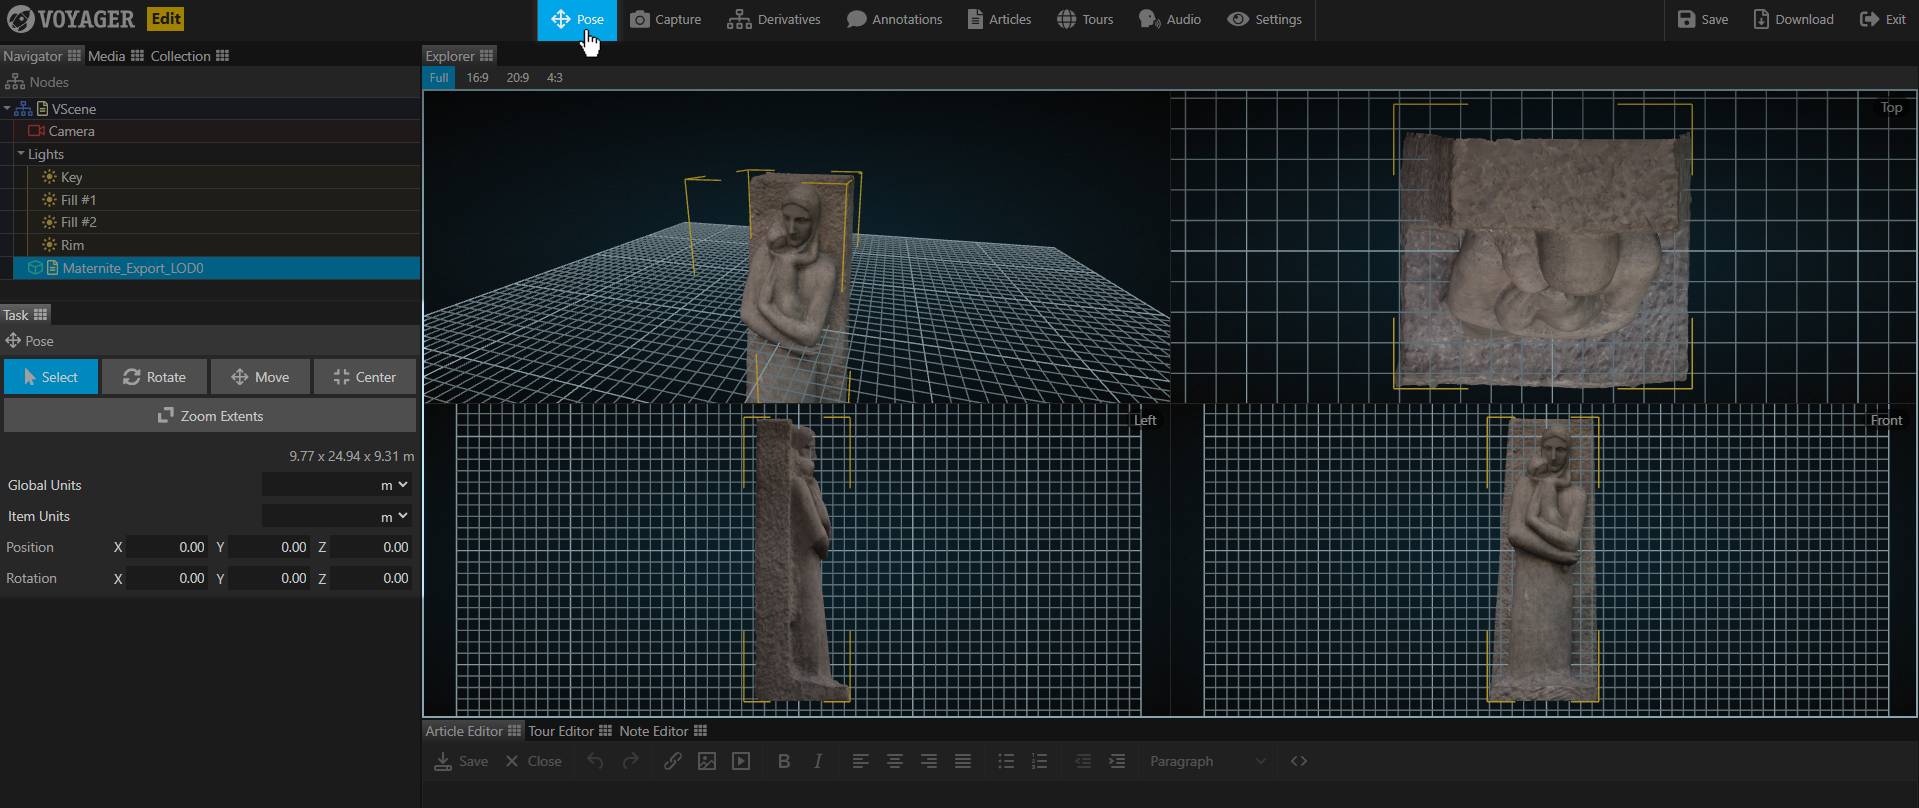
Task: Open the Articles task
Action: pyautogui.click(x=999, y=19)
